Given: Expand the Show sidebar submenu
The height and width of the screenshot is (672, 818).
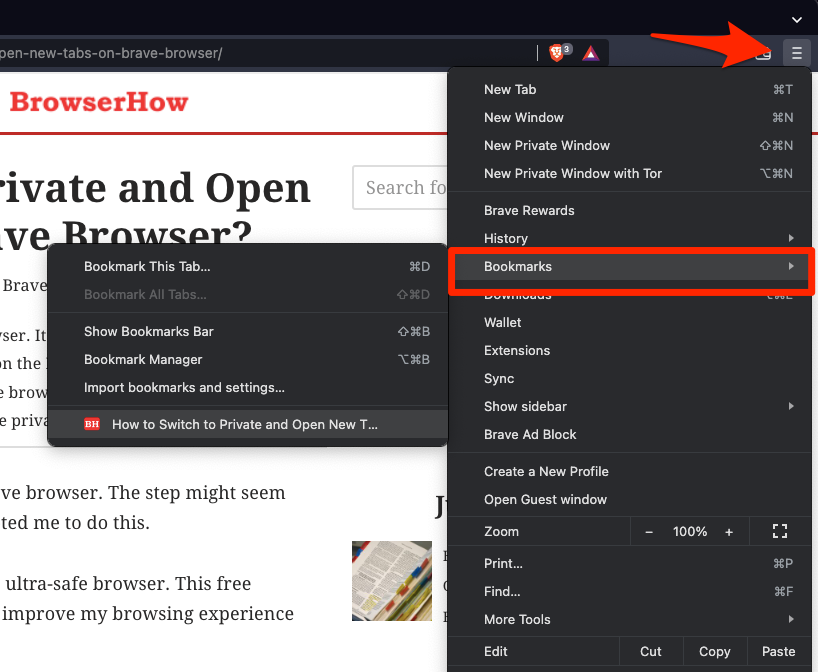Looking at the screenshot, I should coord(630,406).
